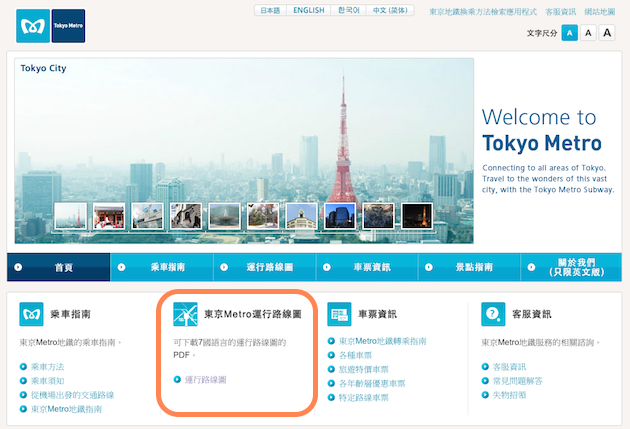630x429 pixels.
Task: Select the red temple gate thumbnail
Action: pos(109,216)
